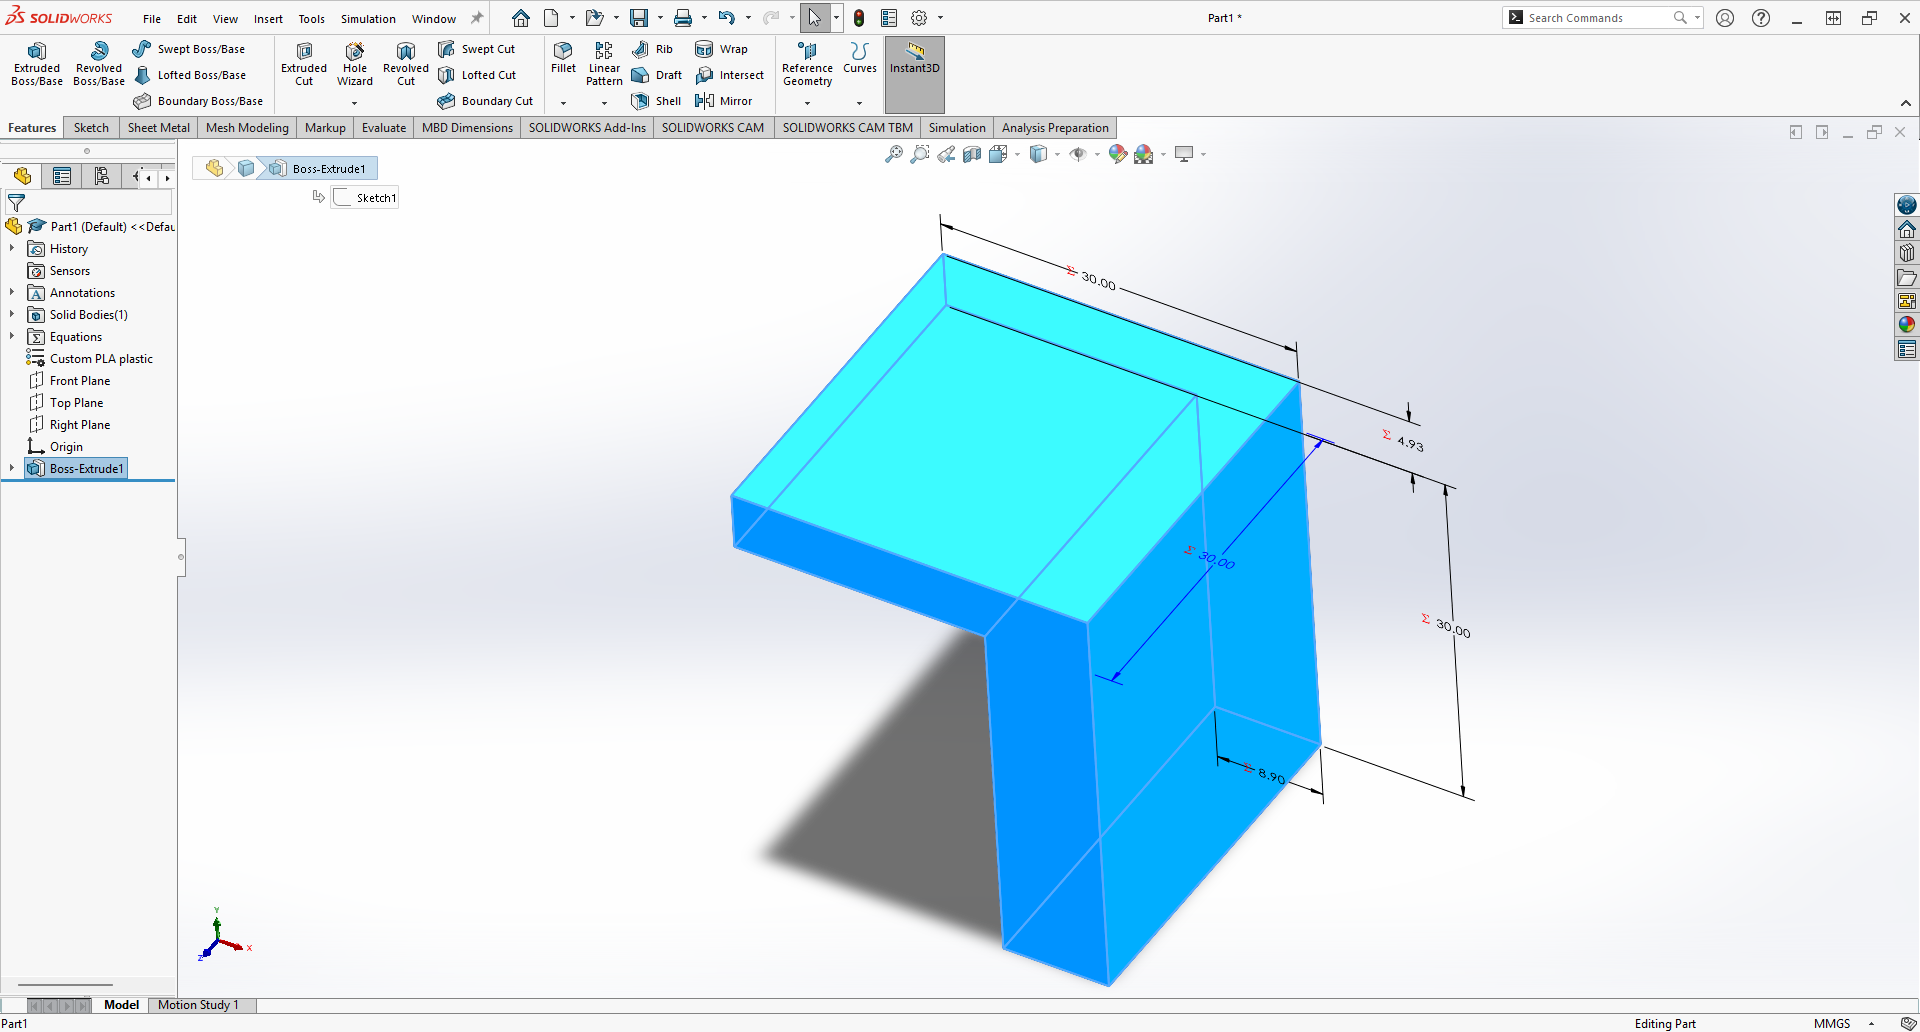Open the Display Style dropdown arrow
This screenshot has width=1920, height=1032.
pyautogui.click(x=1057, y=154)
